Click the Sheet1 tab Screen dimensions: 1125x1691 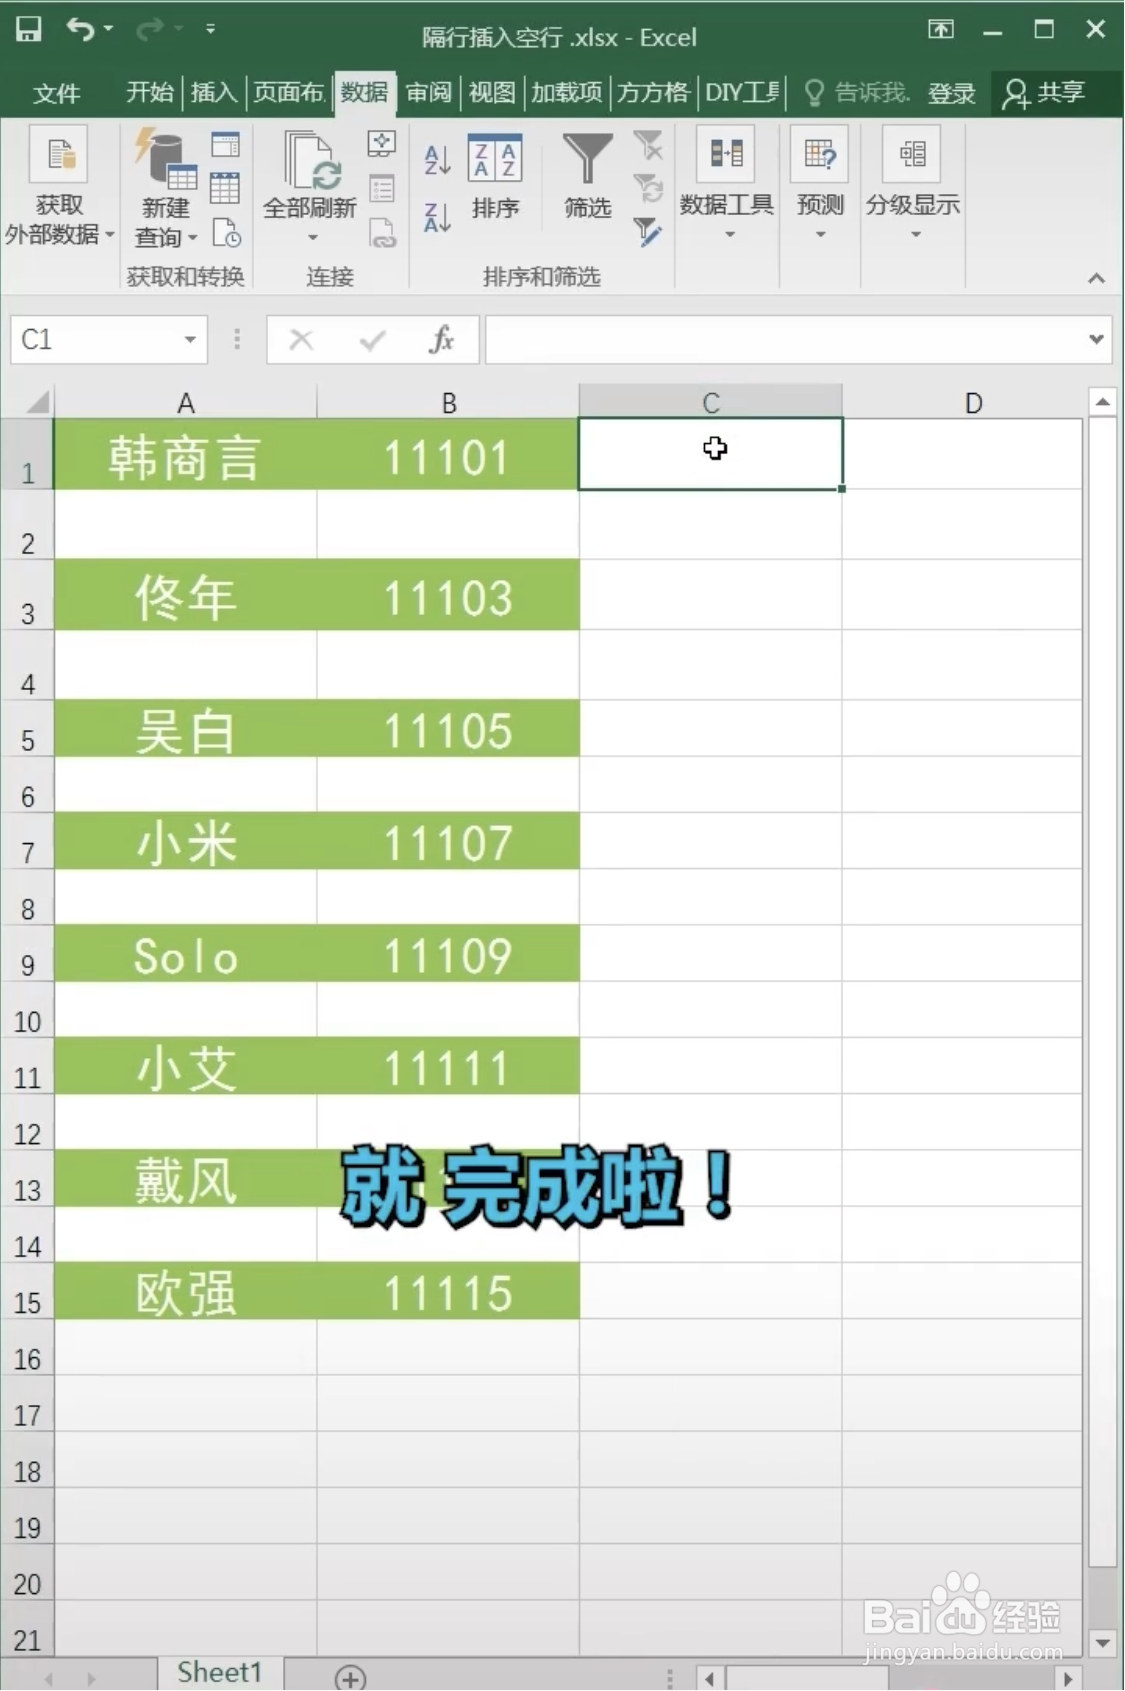[220, 1672]
